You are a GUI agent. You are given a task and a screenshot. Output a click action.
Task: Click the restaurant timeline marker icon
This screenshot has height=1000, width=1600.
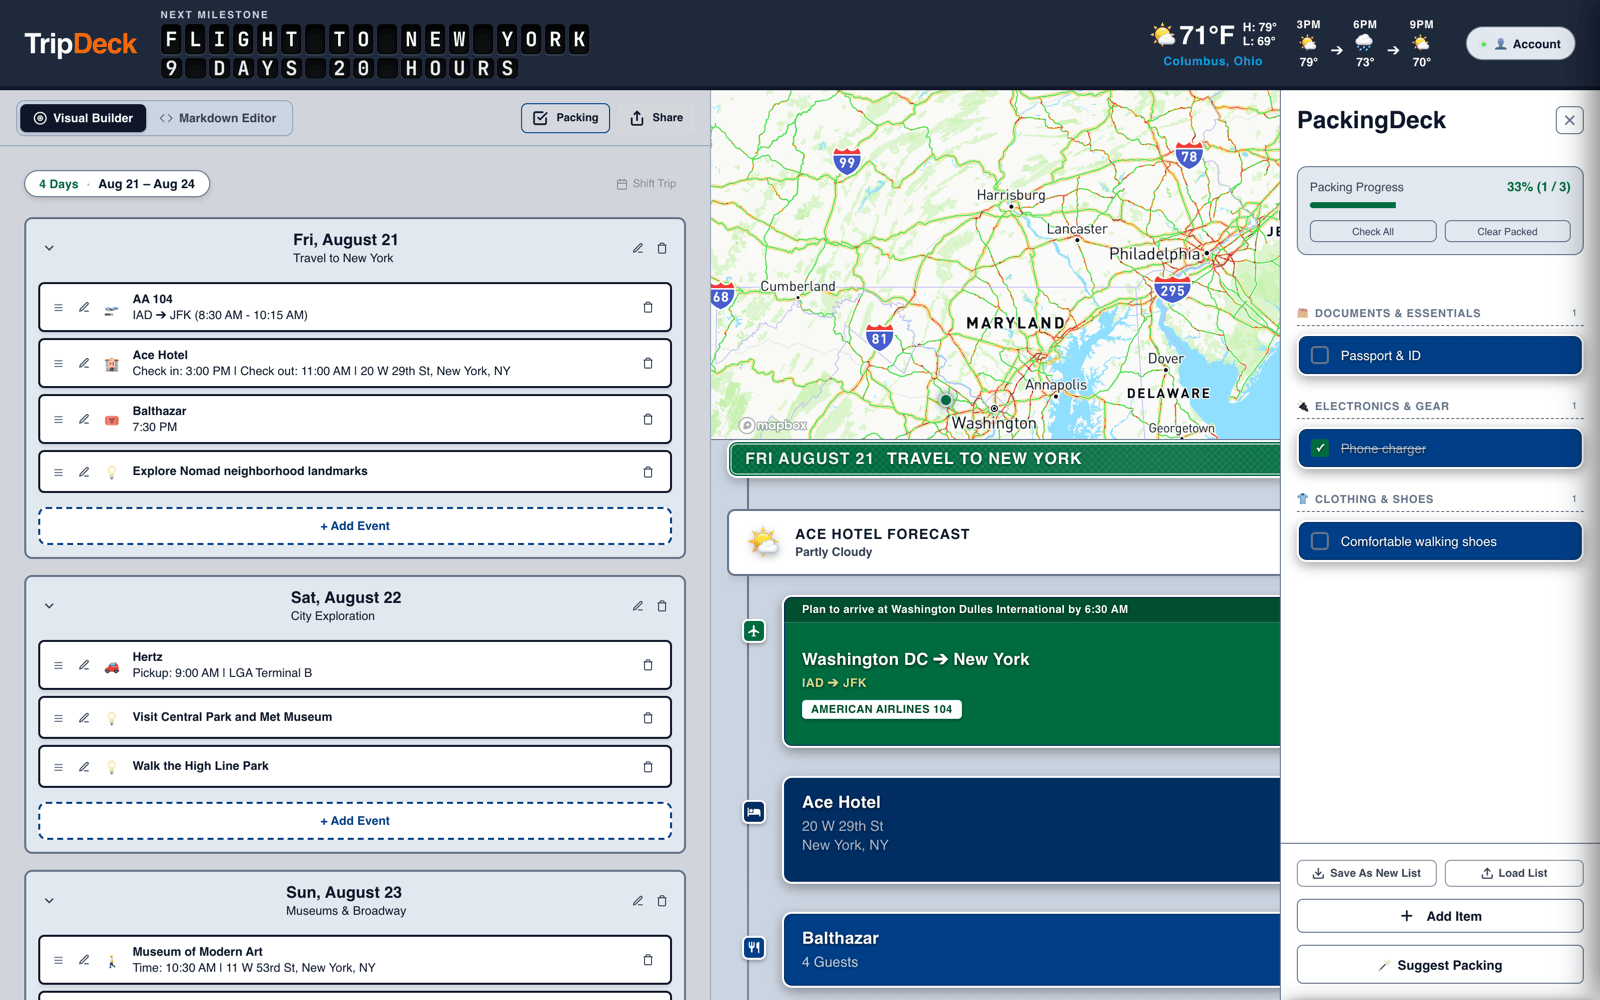pyautogui.click(x=754, y=947)
